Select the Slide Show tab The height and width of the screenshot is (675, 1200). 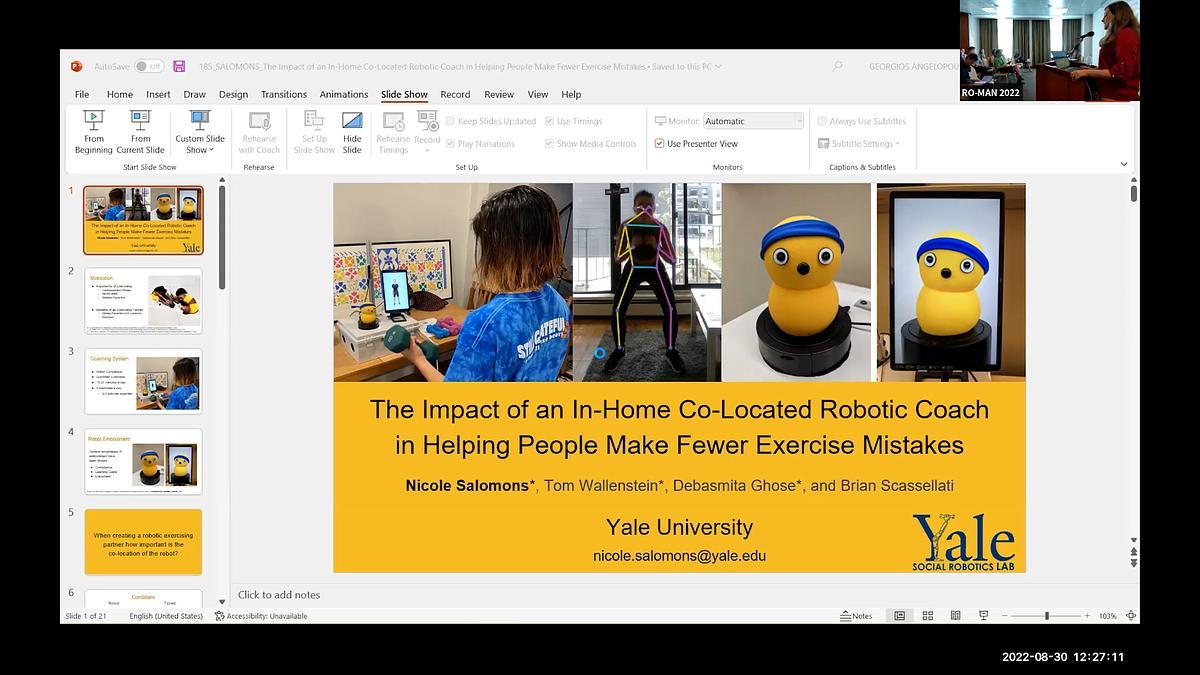pos(404,94)
